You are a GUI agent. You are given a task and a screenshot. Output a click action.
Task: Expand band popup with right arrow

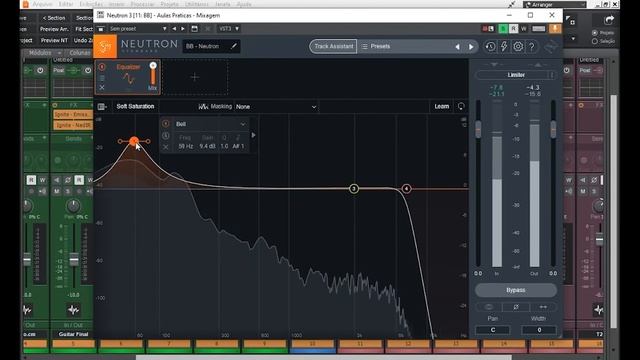tap(253, 135)
